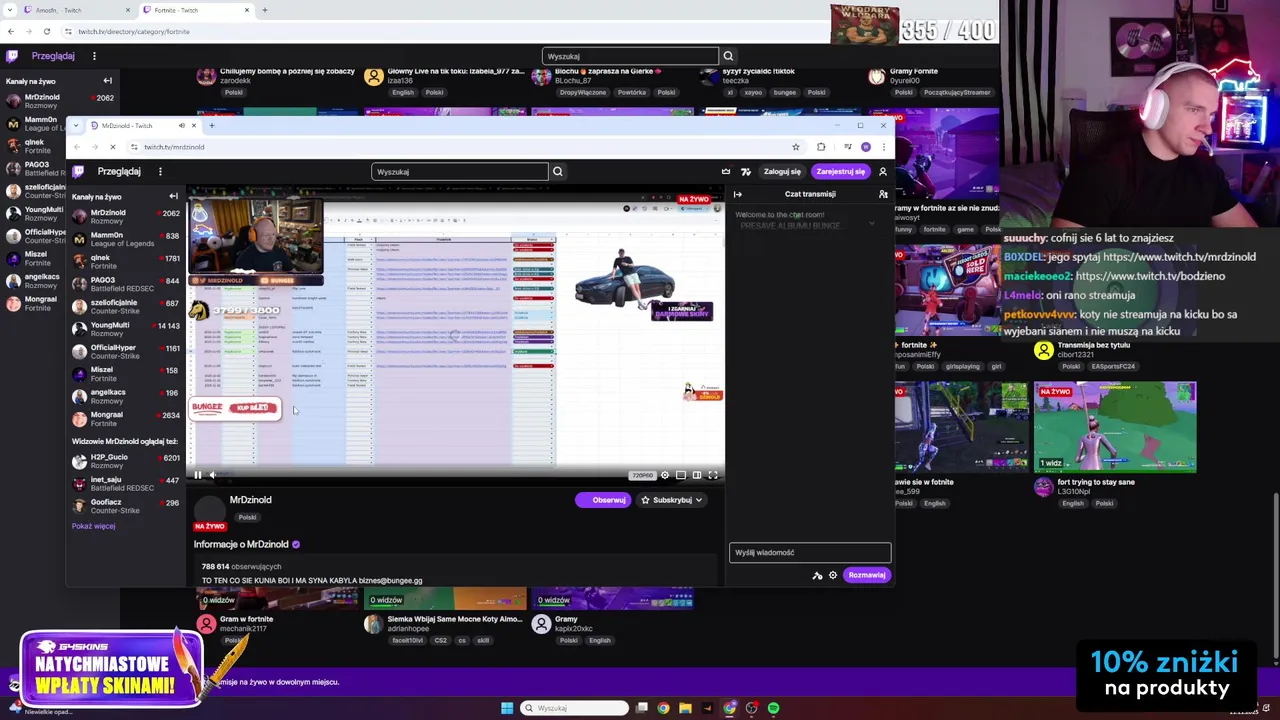
Task: Open the video player settings gear
Action: 665,475
